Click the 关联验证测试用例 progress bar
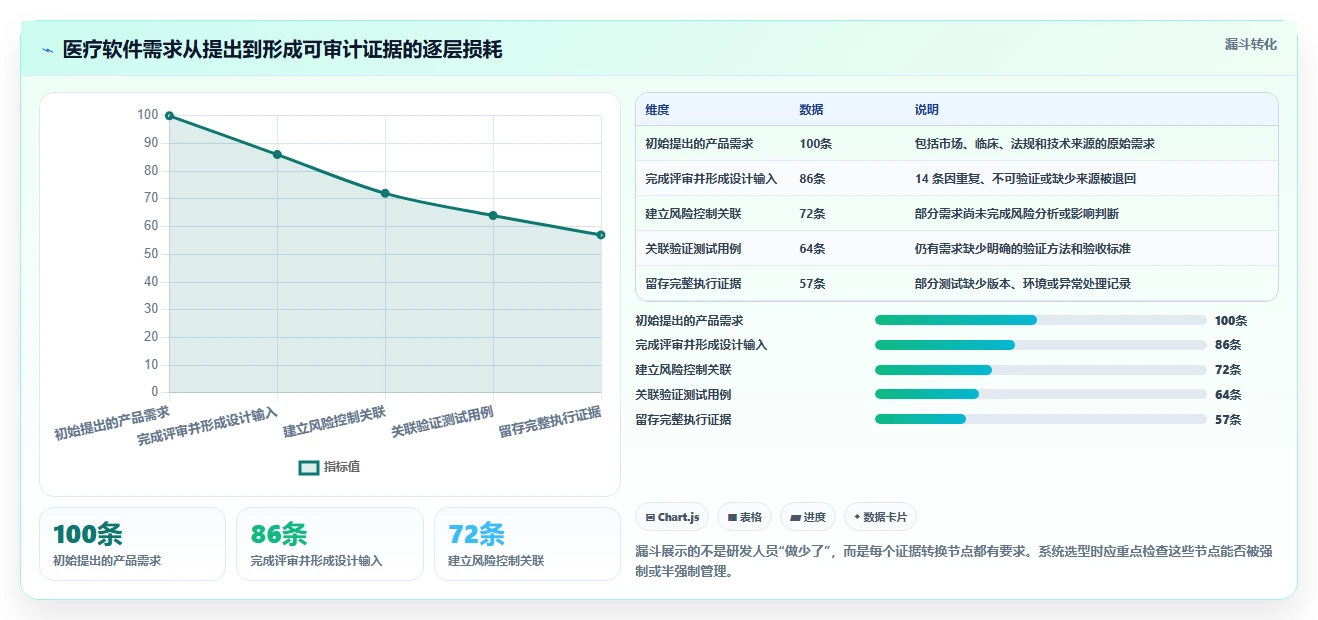 pos(1040,394)
